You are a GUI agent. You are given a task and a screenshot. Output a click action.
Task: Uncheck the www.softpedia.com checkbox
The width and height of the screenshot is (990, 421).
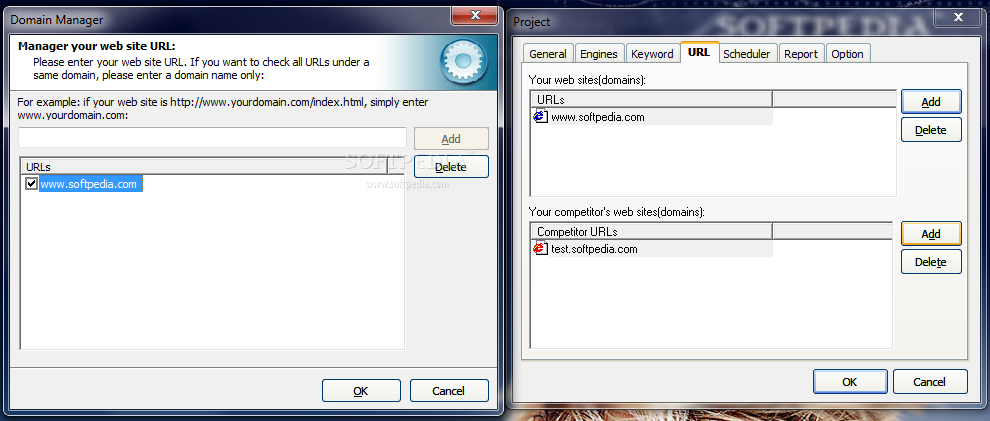(x=32, y=184)
